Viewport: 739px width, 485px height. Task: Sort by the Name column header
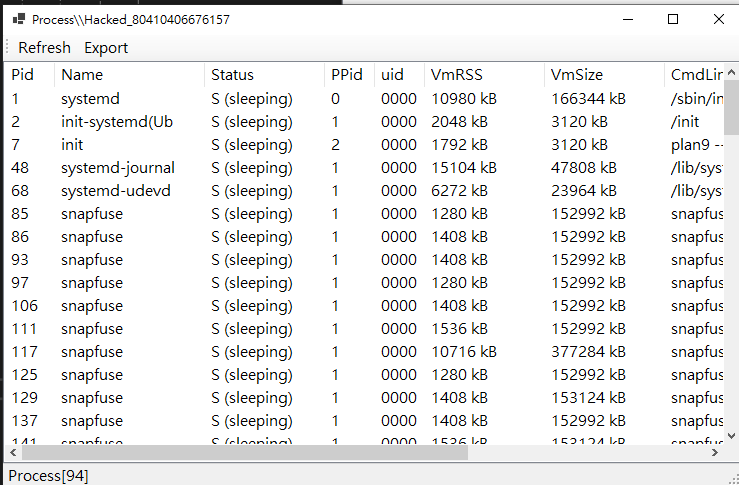click(x=82, y=74)
